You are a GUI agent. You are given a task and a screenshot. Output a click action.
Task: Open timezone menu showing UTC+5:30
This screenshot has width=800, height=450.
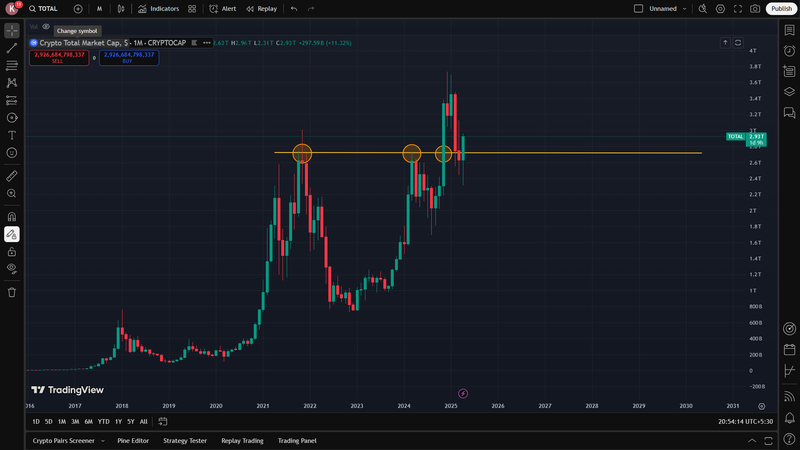[x=745, y=421]
